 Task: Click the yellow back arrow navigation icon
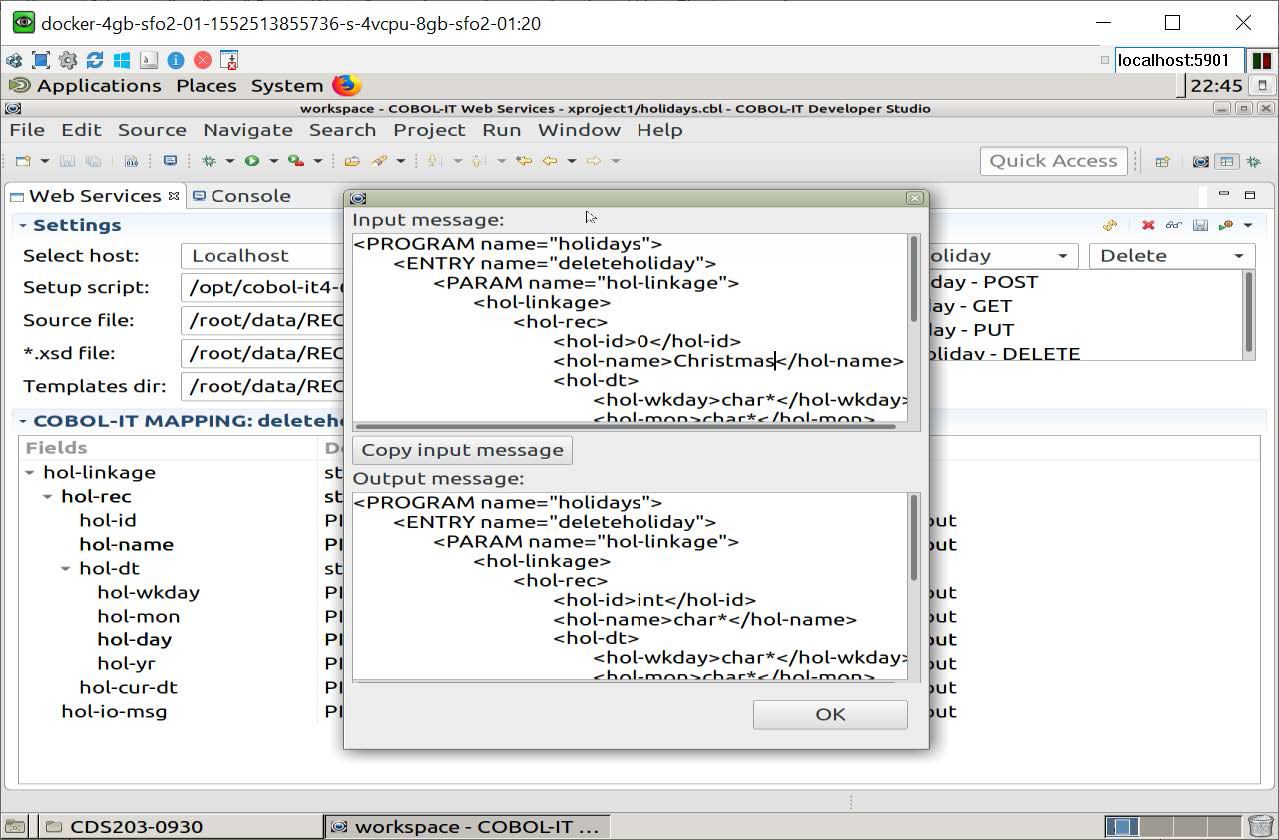coord(549,161)
